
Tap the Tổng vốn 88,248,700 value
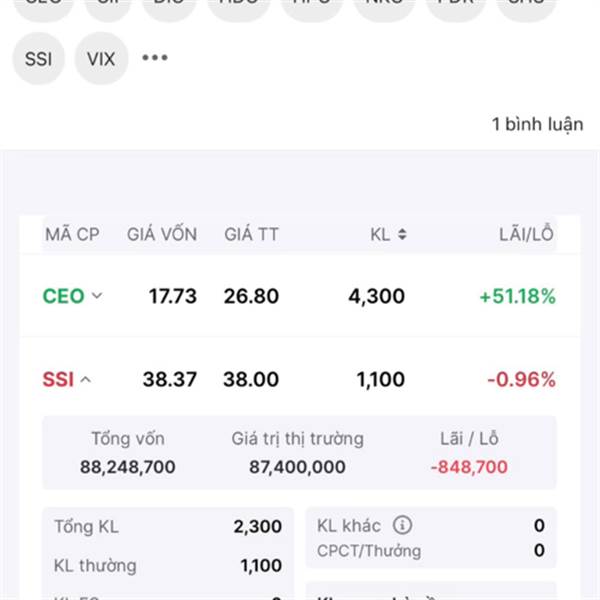pyautogui.click(x=128, y=467)
